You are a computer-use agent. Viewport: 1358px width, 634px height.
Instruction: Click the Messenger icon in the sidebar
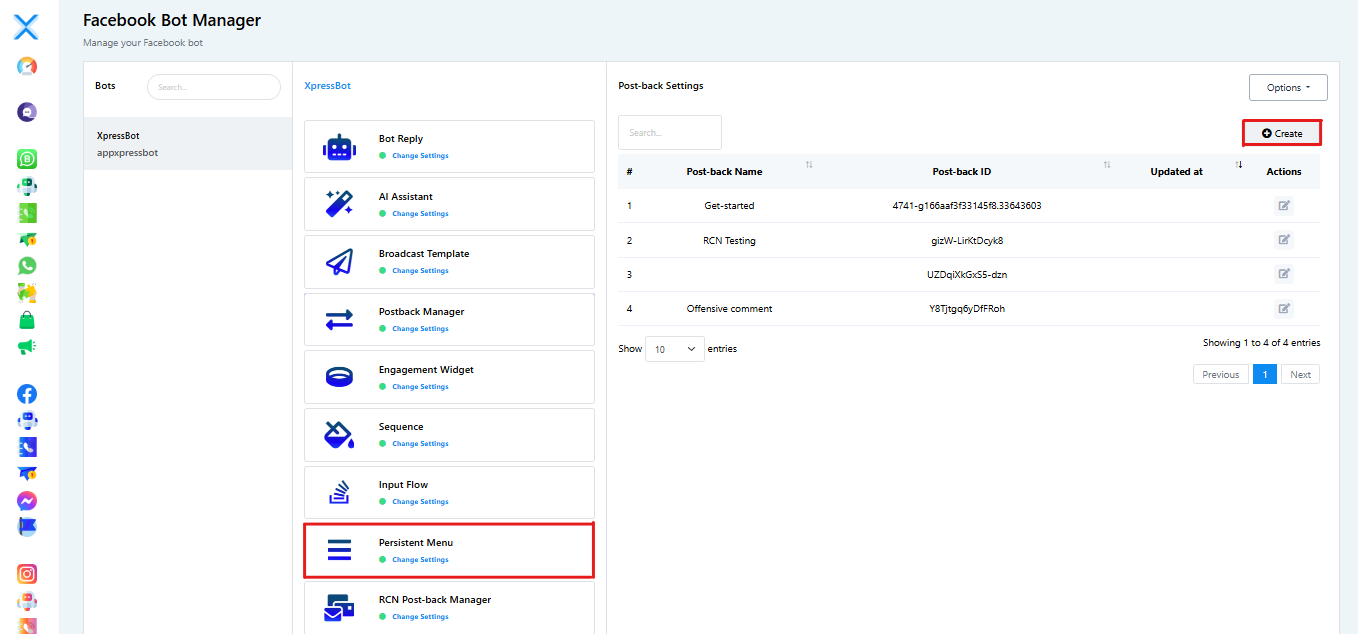pos(27,501)
